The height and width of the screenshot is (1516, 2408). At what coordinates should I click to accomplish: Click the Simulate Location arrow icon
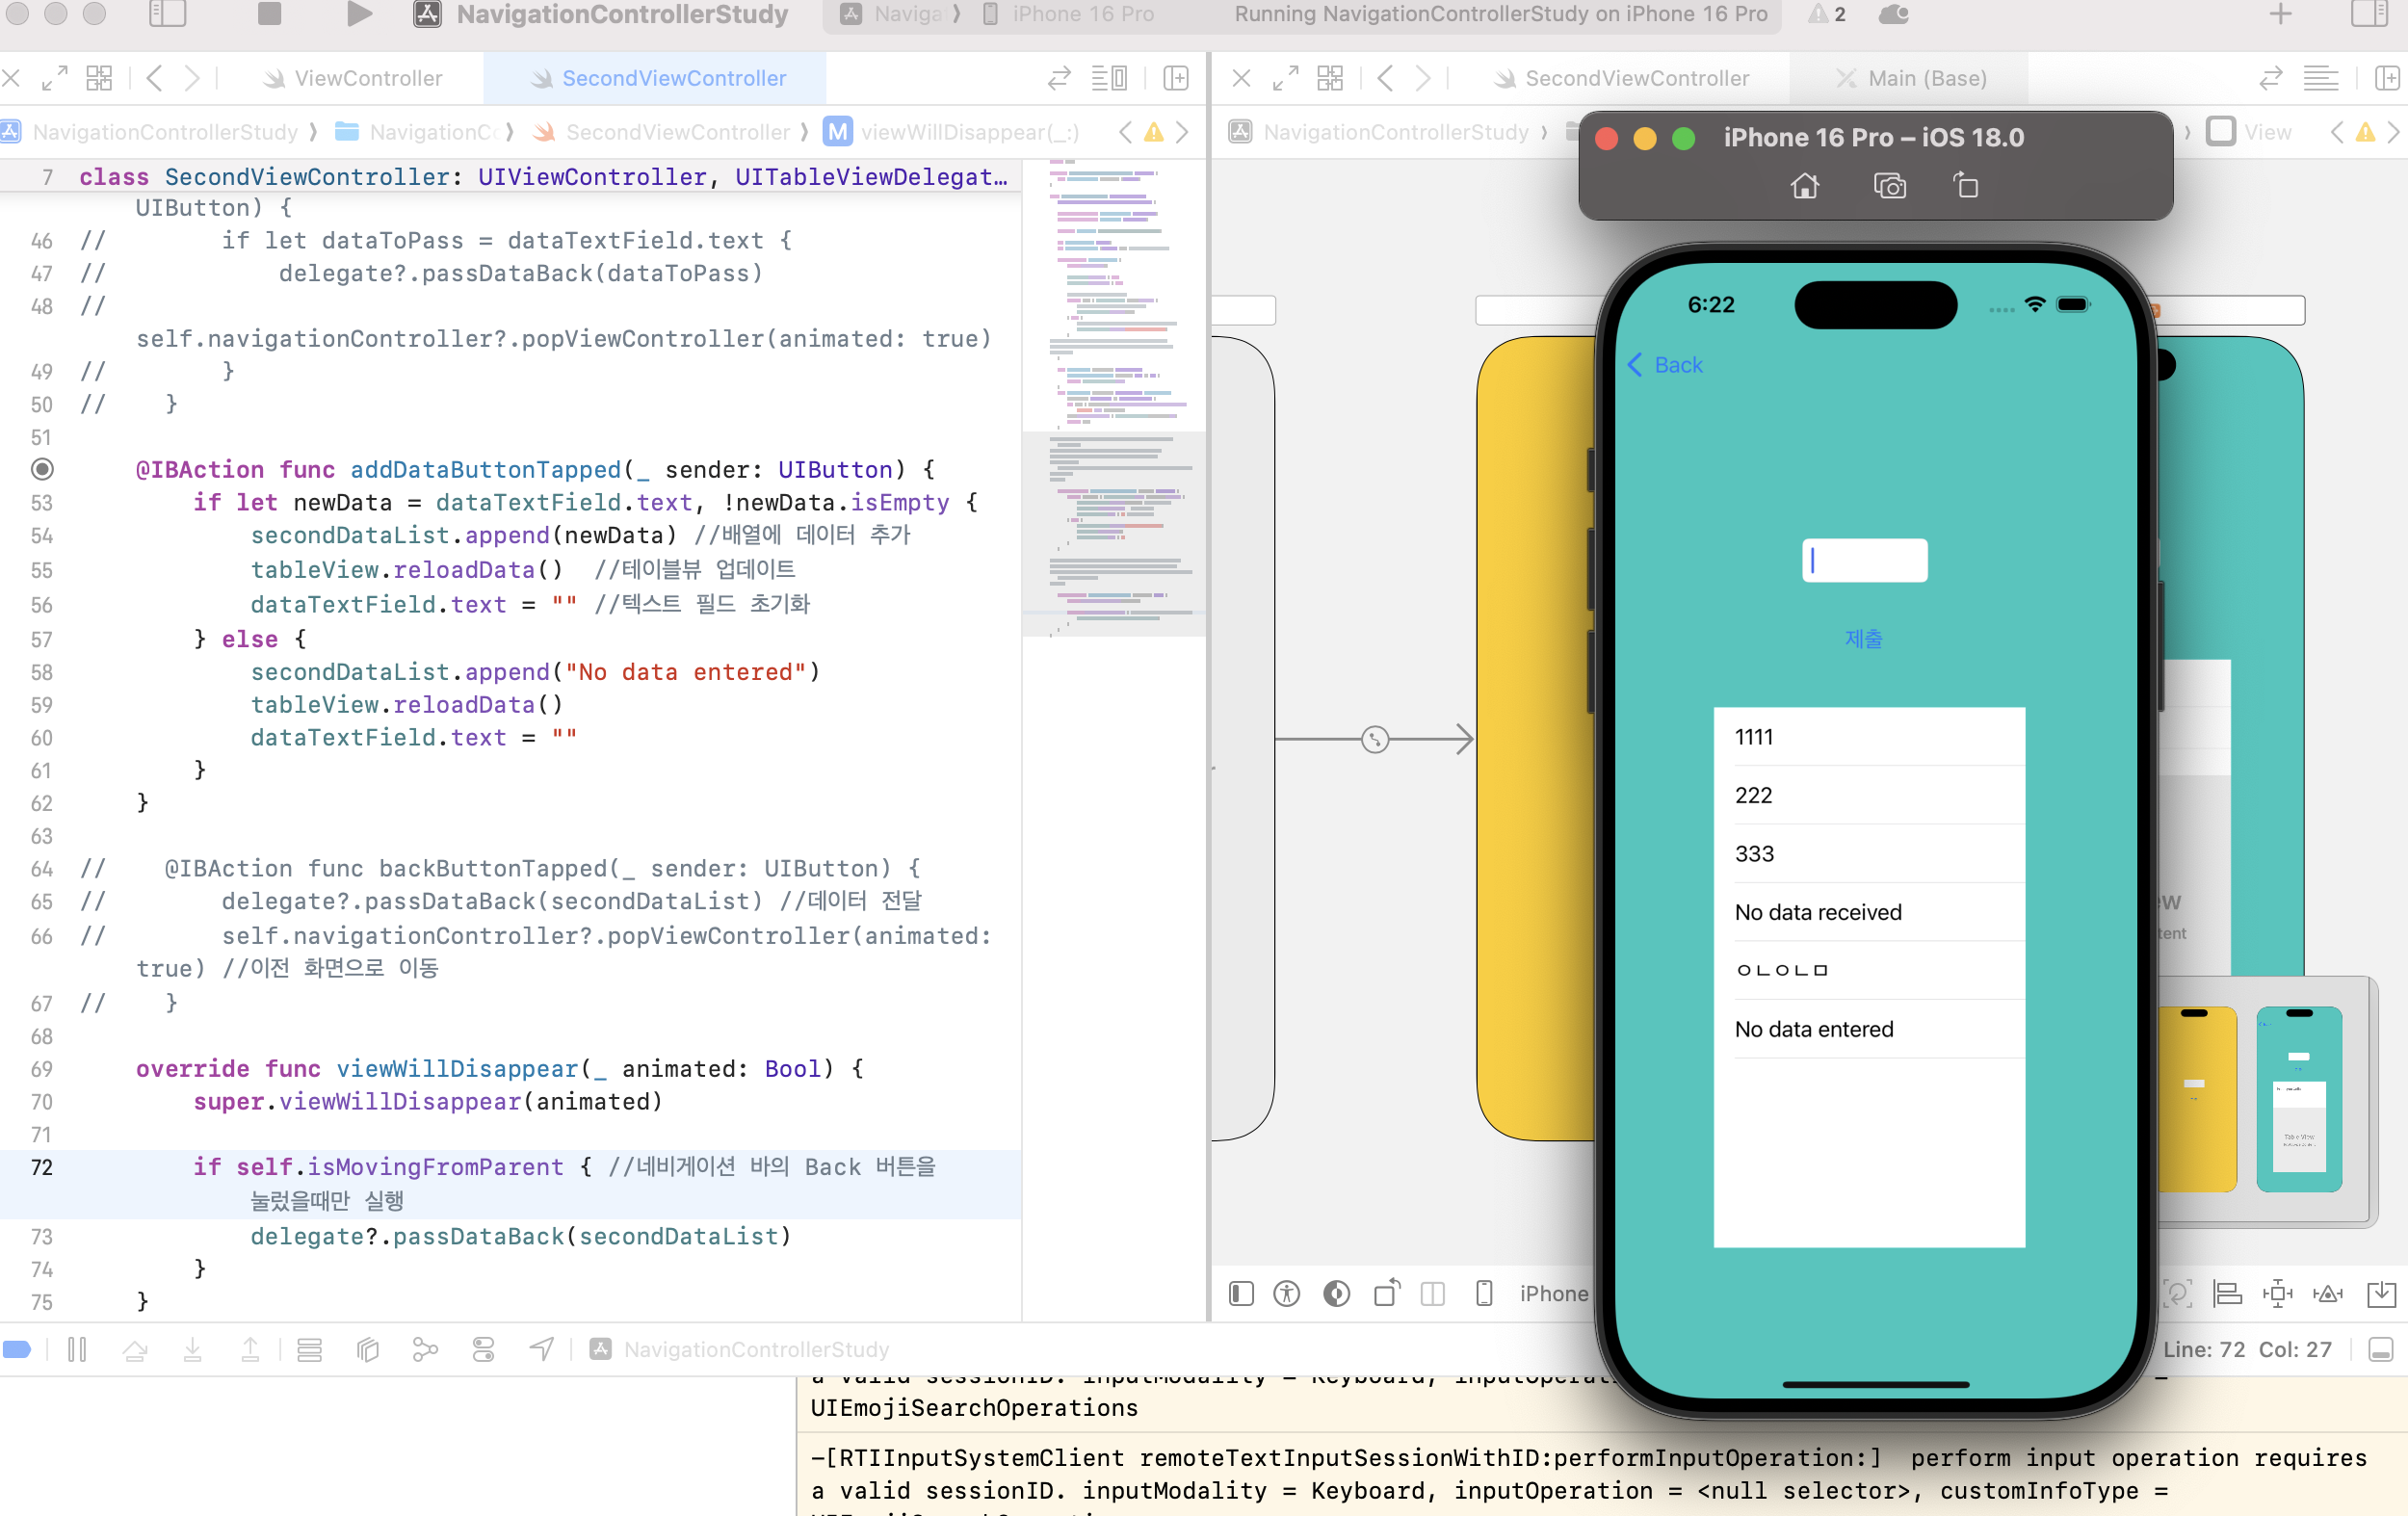(541, 1349)
